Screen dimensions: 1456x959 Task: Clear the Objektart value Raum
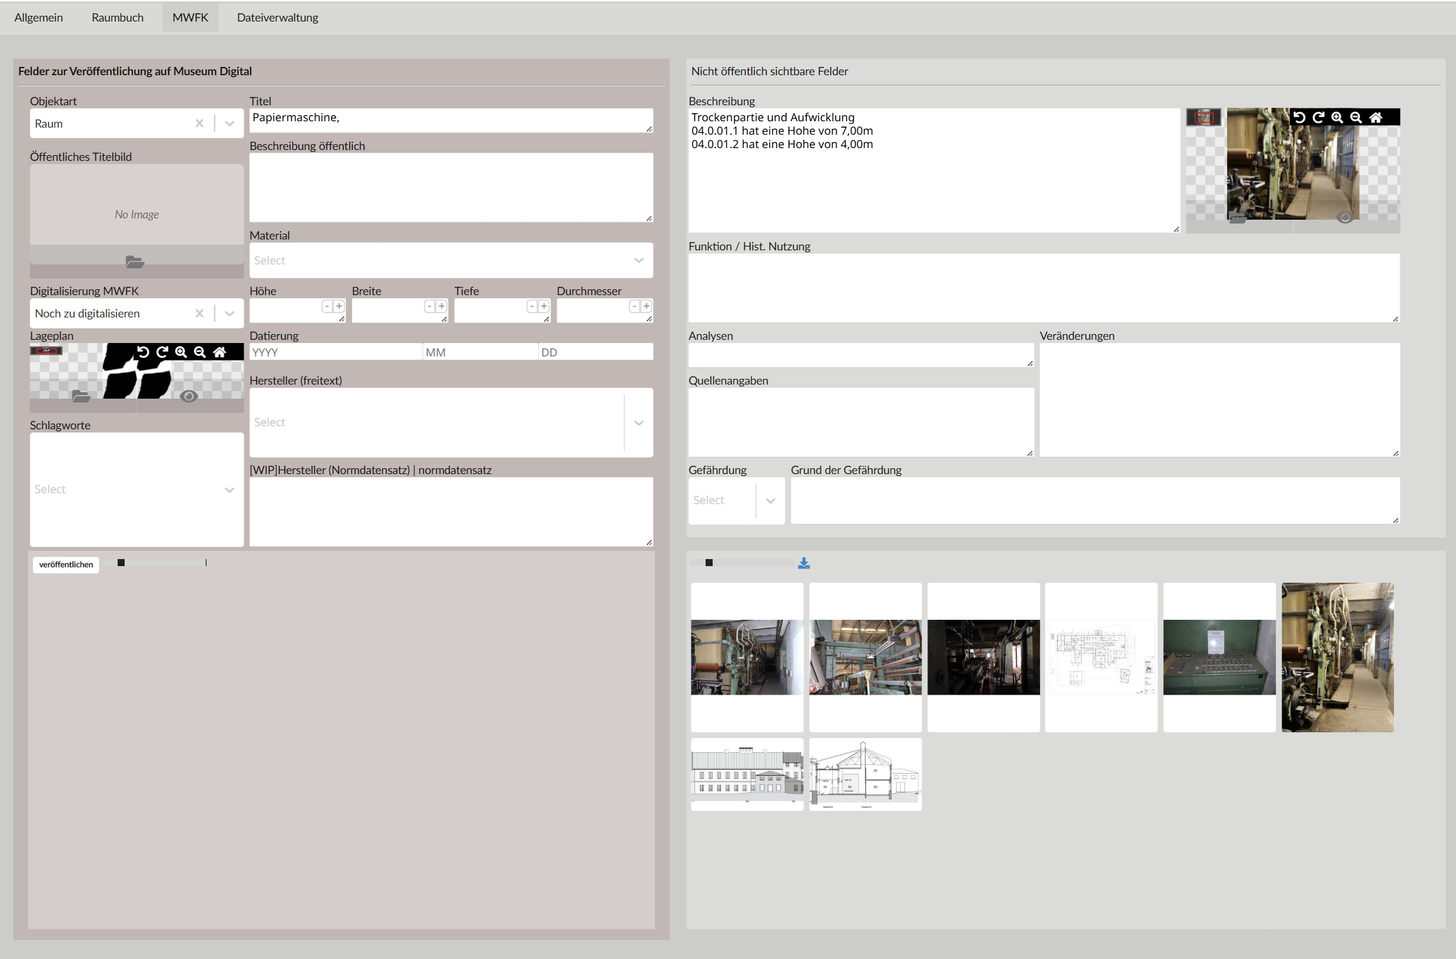pos(199,124)
